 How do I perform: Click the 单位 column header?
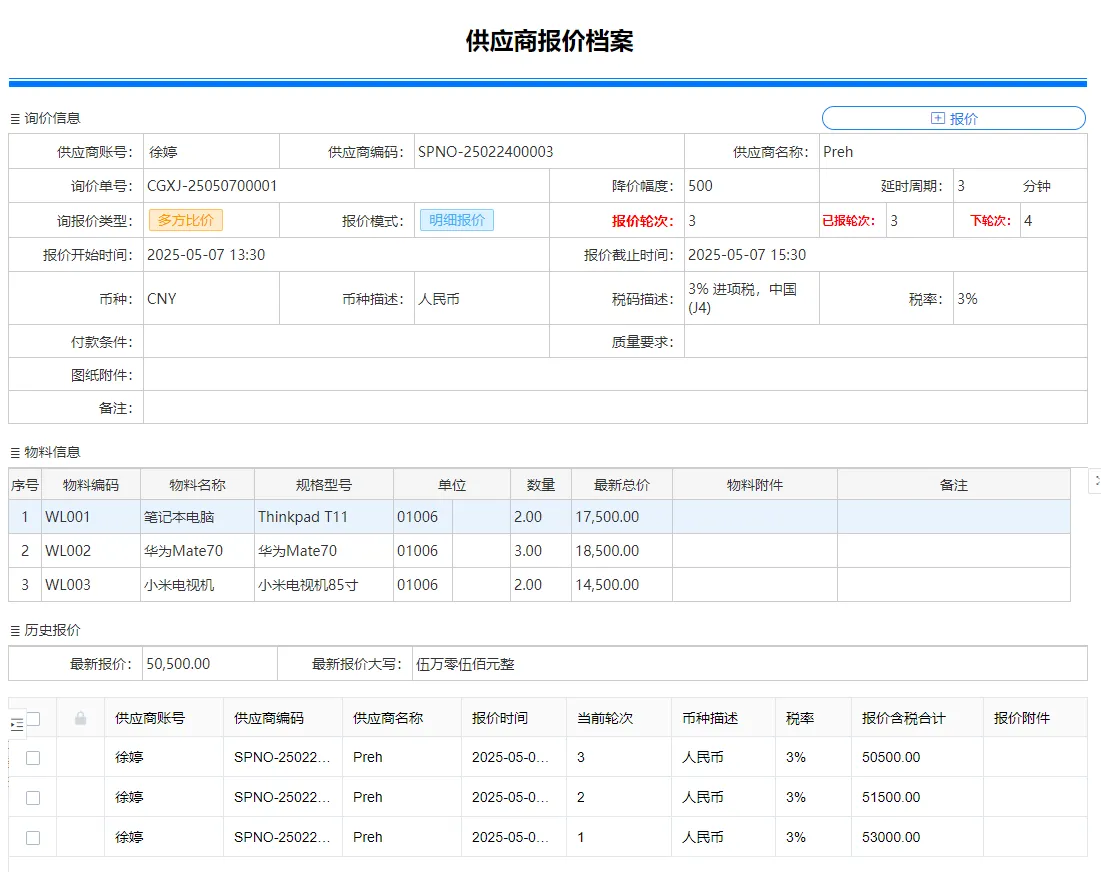click(452, 484)
